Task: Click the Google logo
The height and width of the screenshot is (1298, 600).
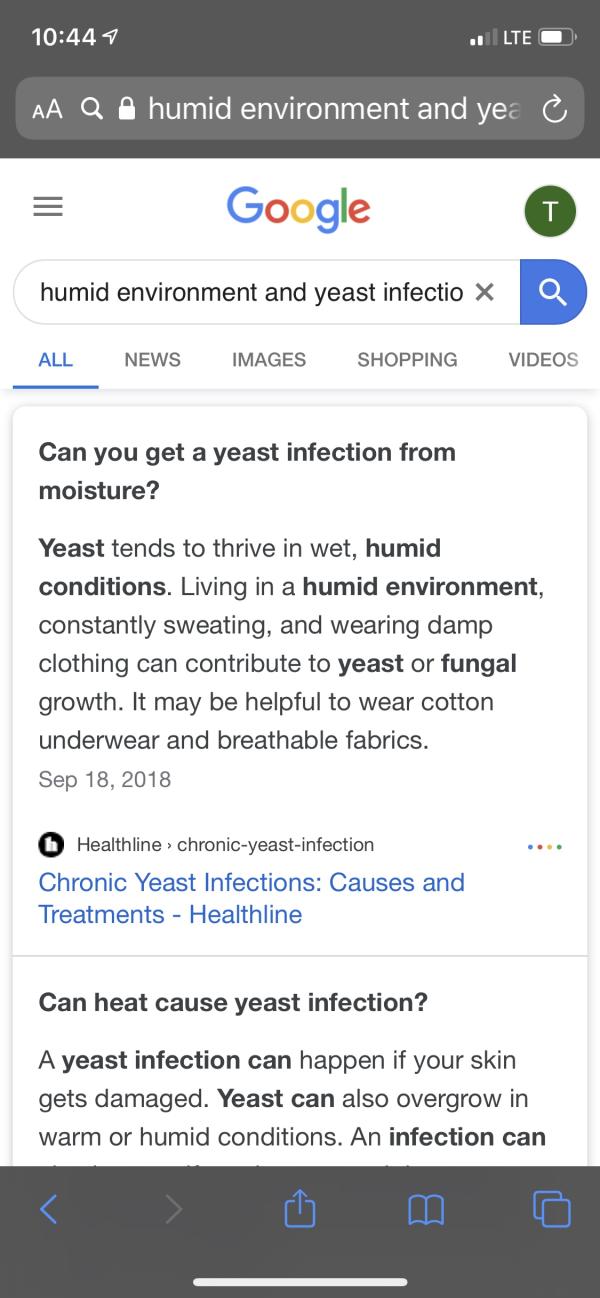Action: (299, 209)
